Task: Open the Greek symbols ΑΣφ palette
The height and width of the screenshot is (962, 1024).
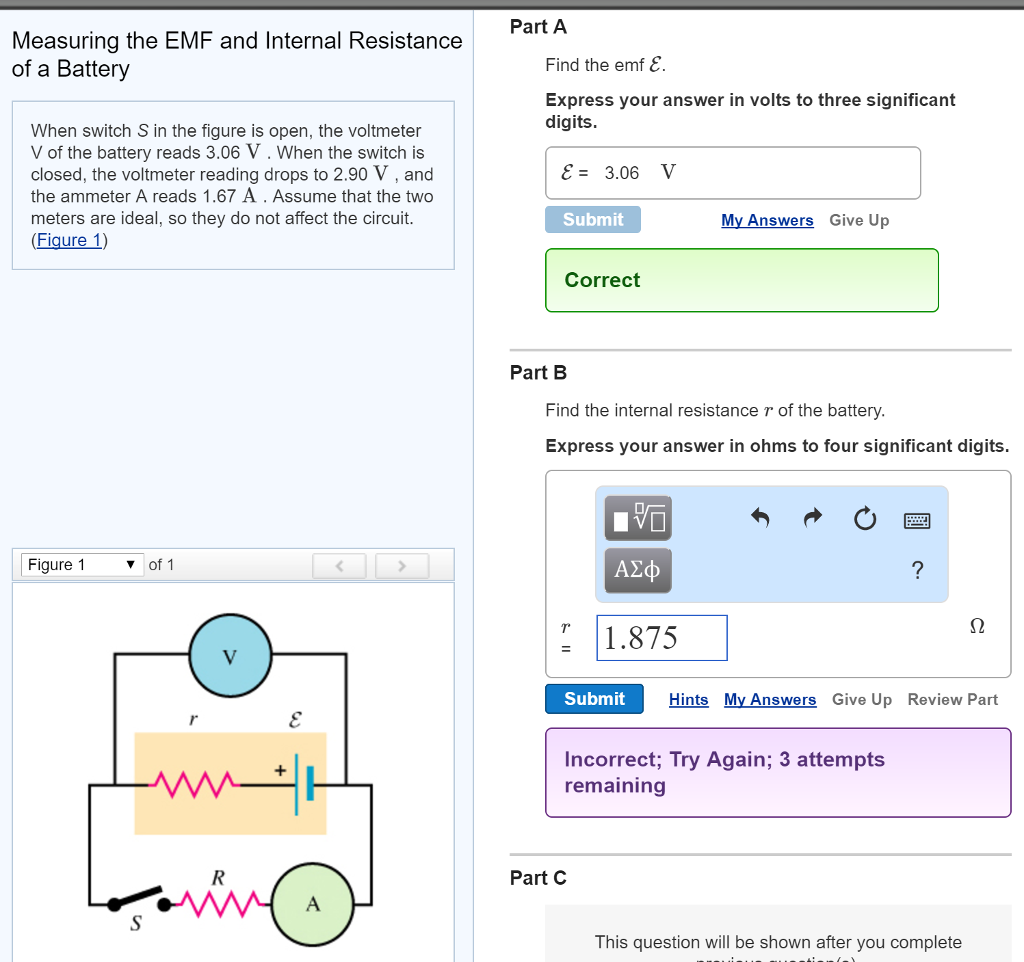Action: (637, 570)
